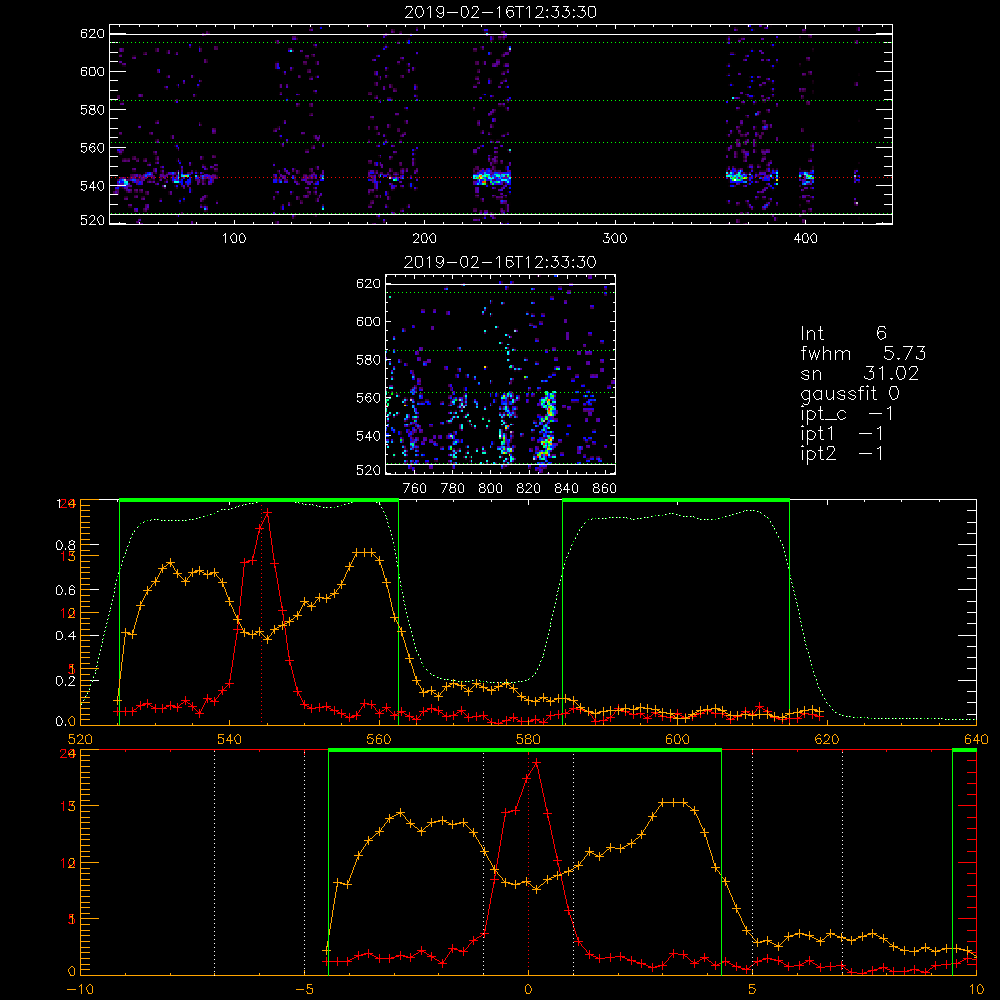Viewport: 1000px width, 1000px height.
Task: Click x-axis label '100' on top plot
Action: [234, 239]
